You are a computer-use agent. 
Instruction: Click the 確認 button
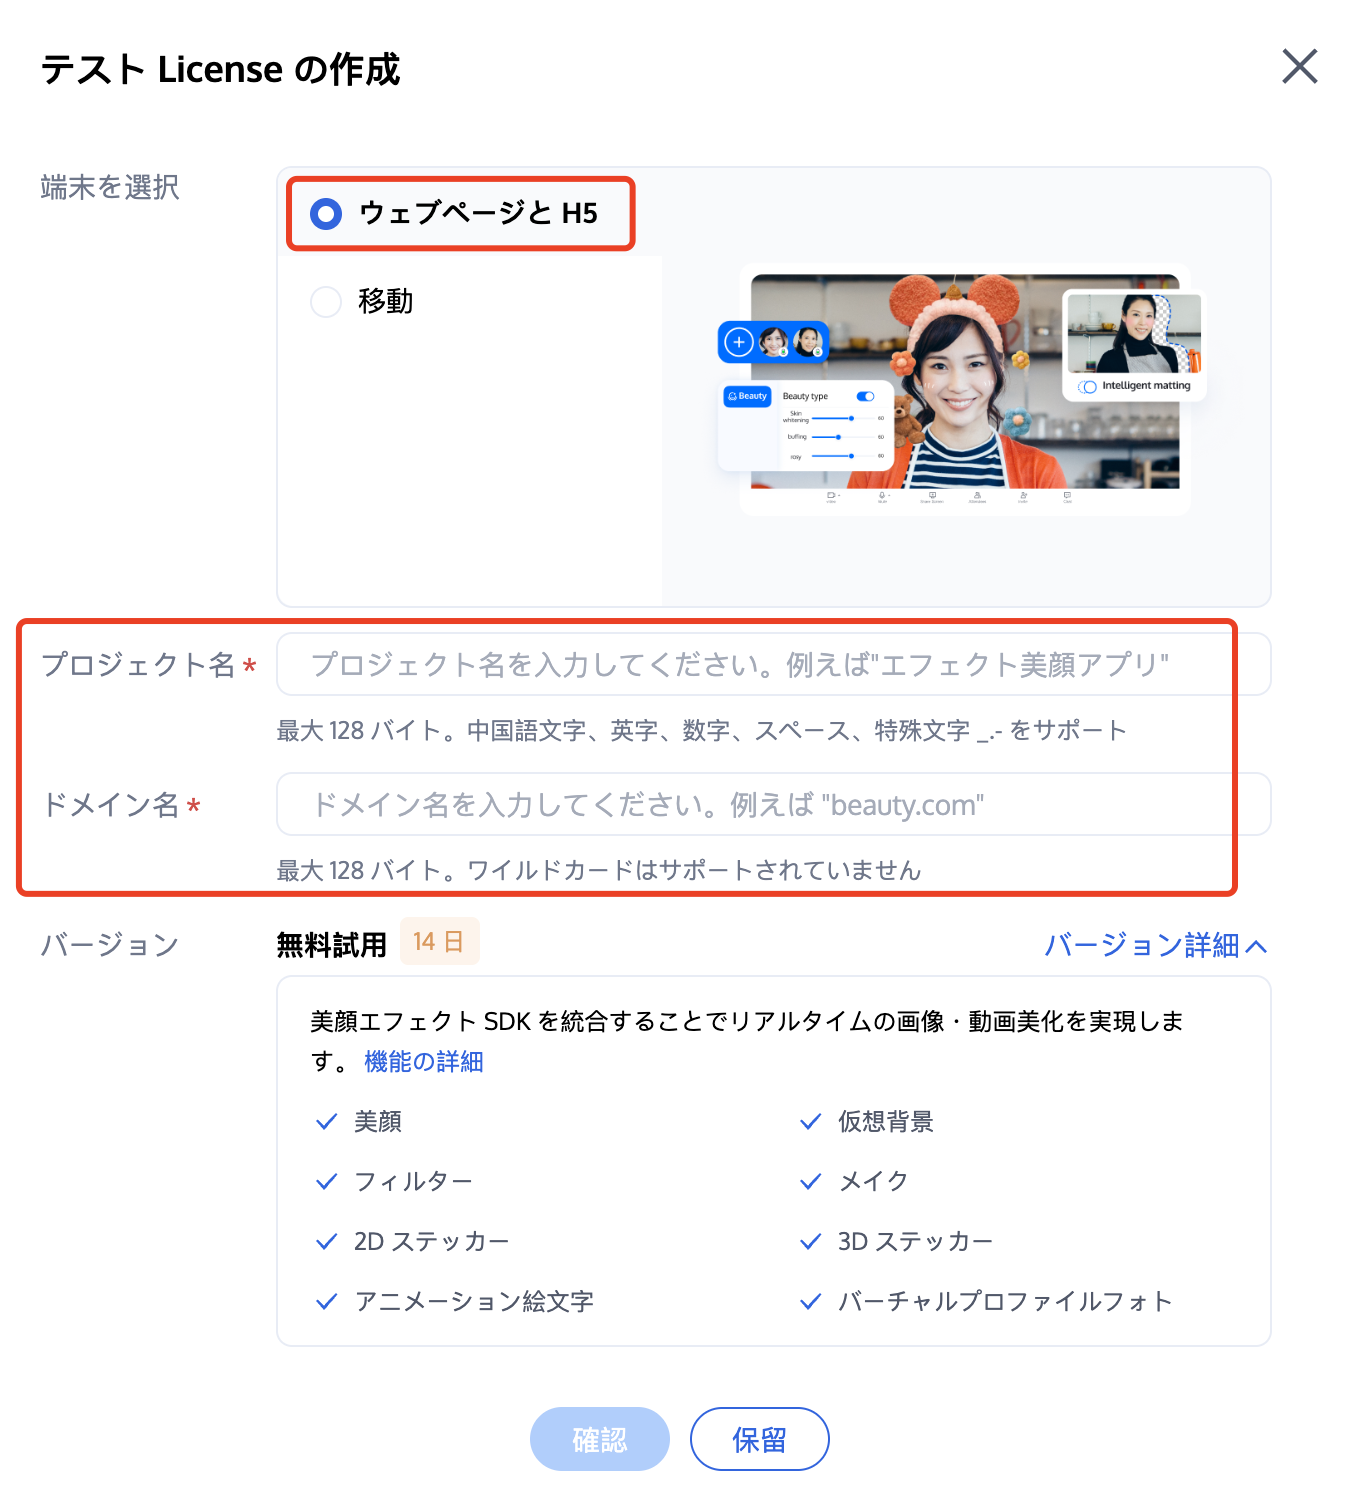point(599,1439)
